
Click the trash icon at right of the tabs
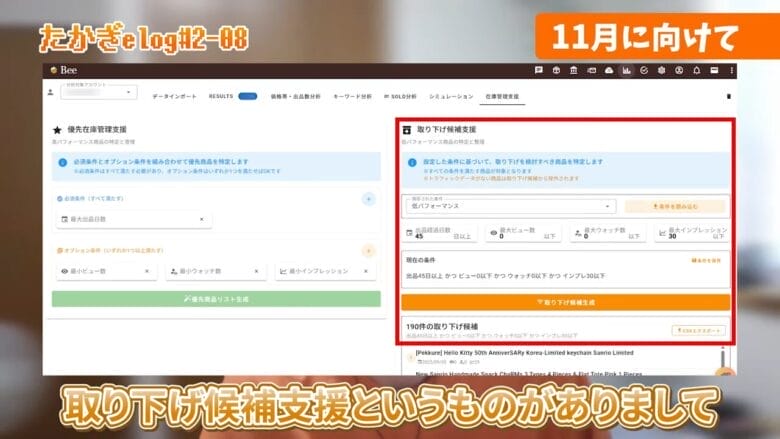click(x=728, y=96)
